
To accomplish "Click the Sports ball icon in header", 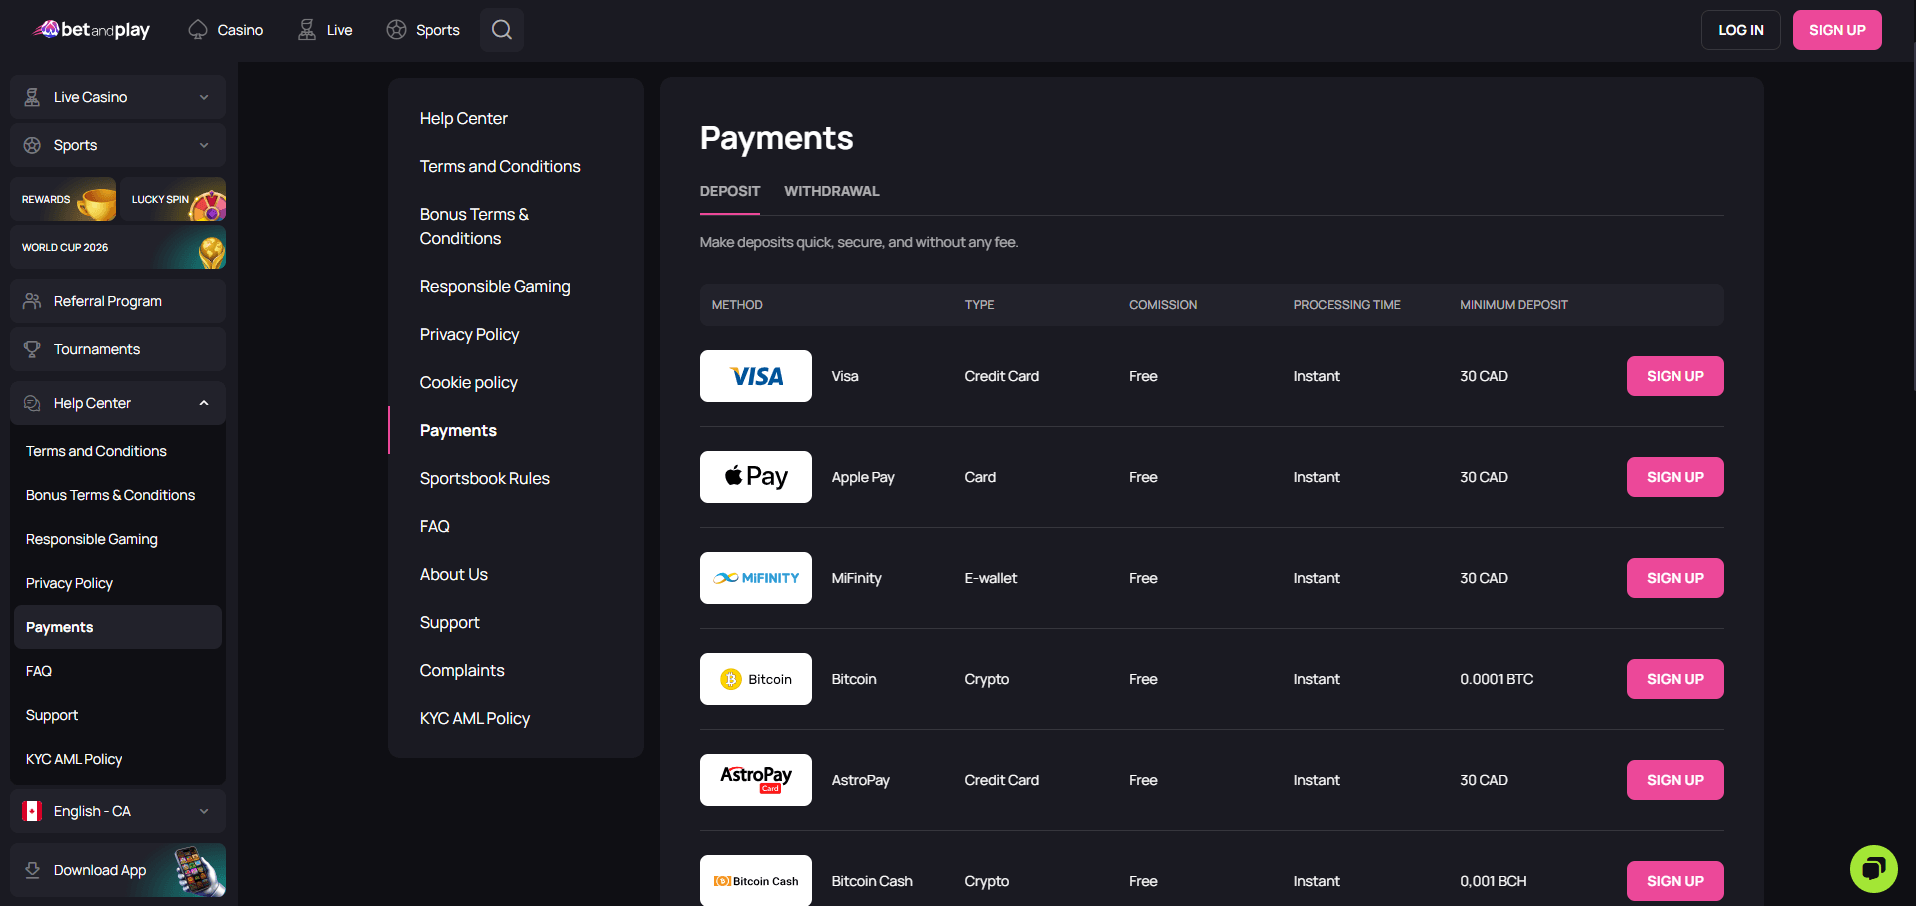I will point(396,30).
